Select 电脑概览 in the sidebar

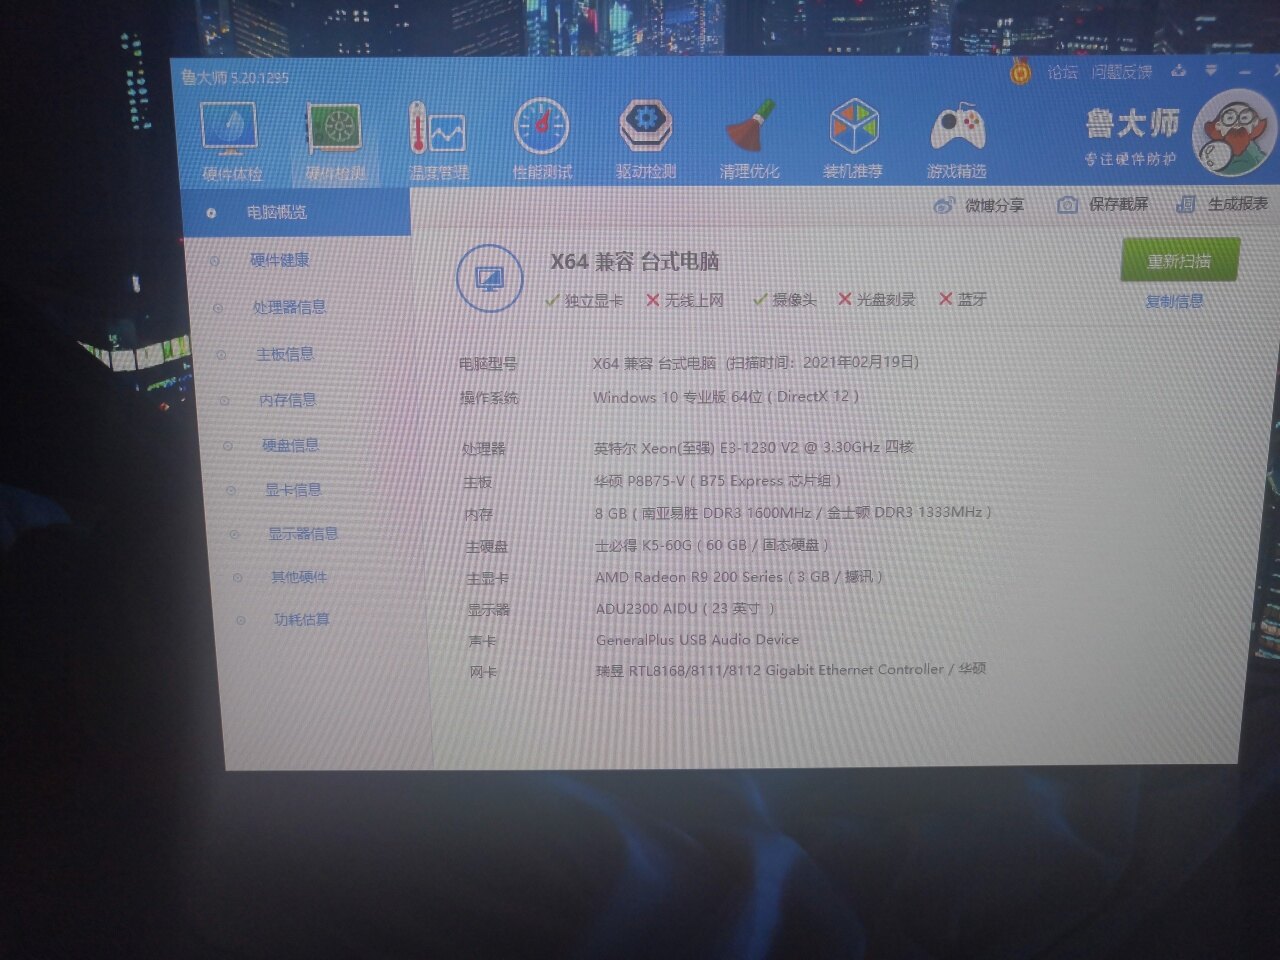tap(277, 213)
